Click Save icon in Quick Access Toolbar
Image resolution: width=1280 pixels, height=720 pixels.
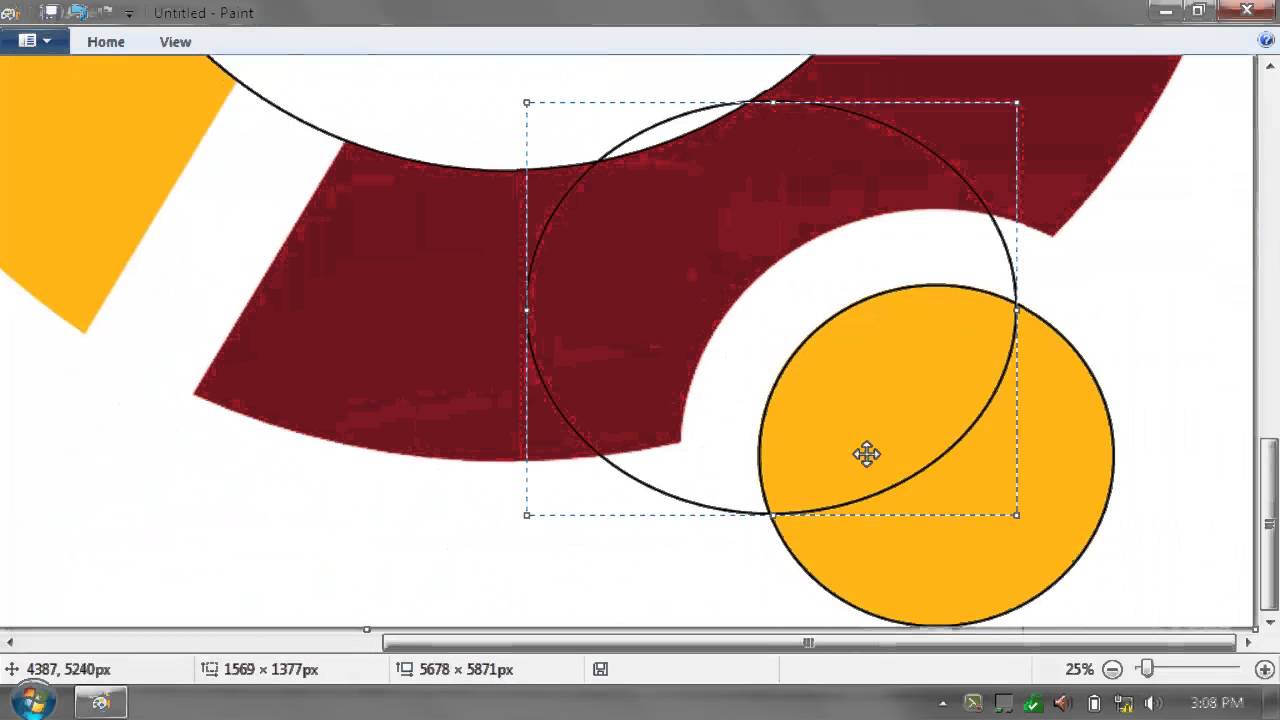click(50, 13)
